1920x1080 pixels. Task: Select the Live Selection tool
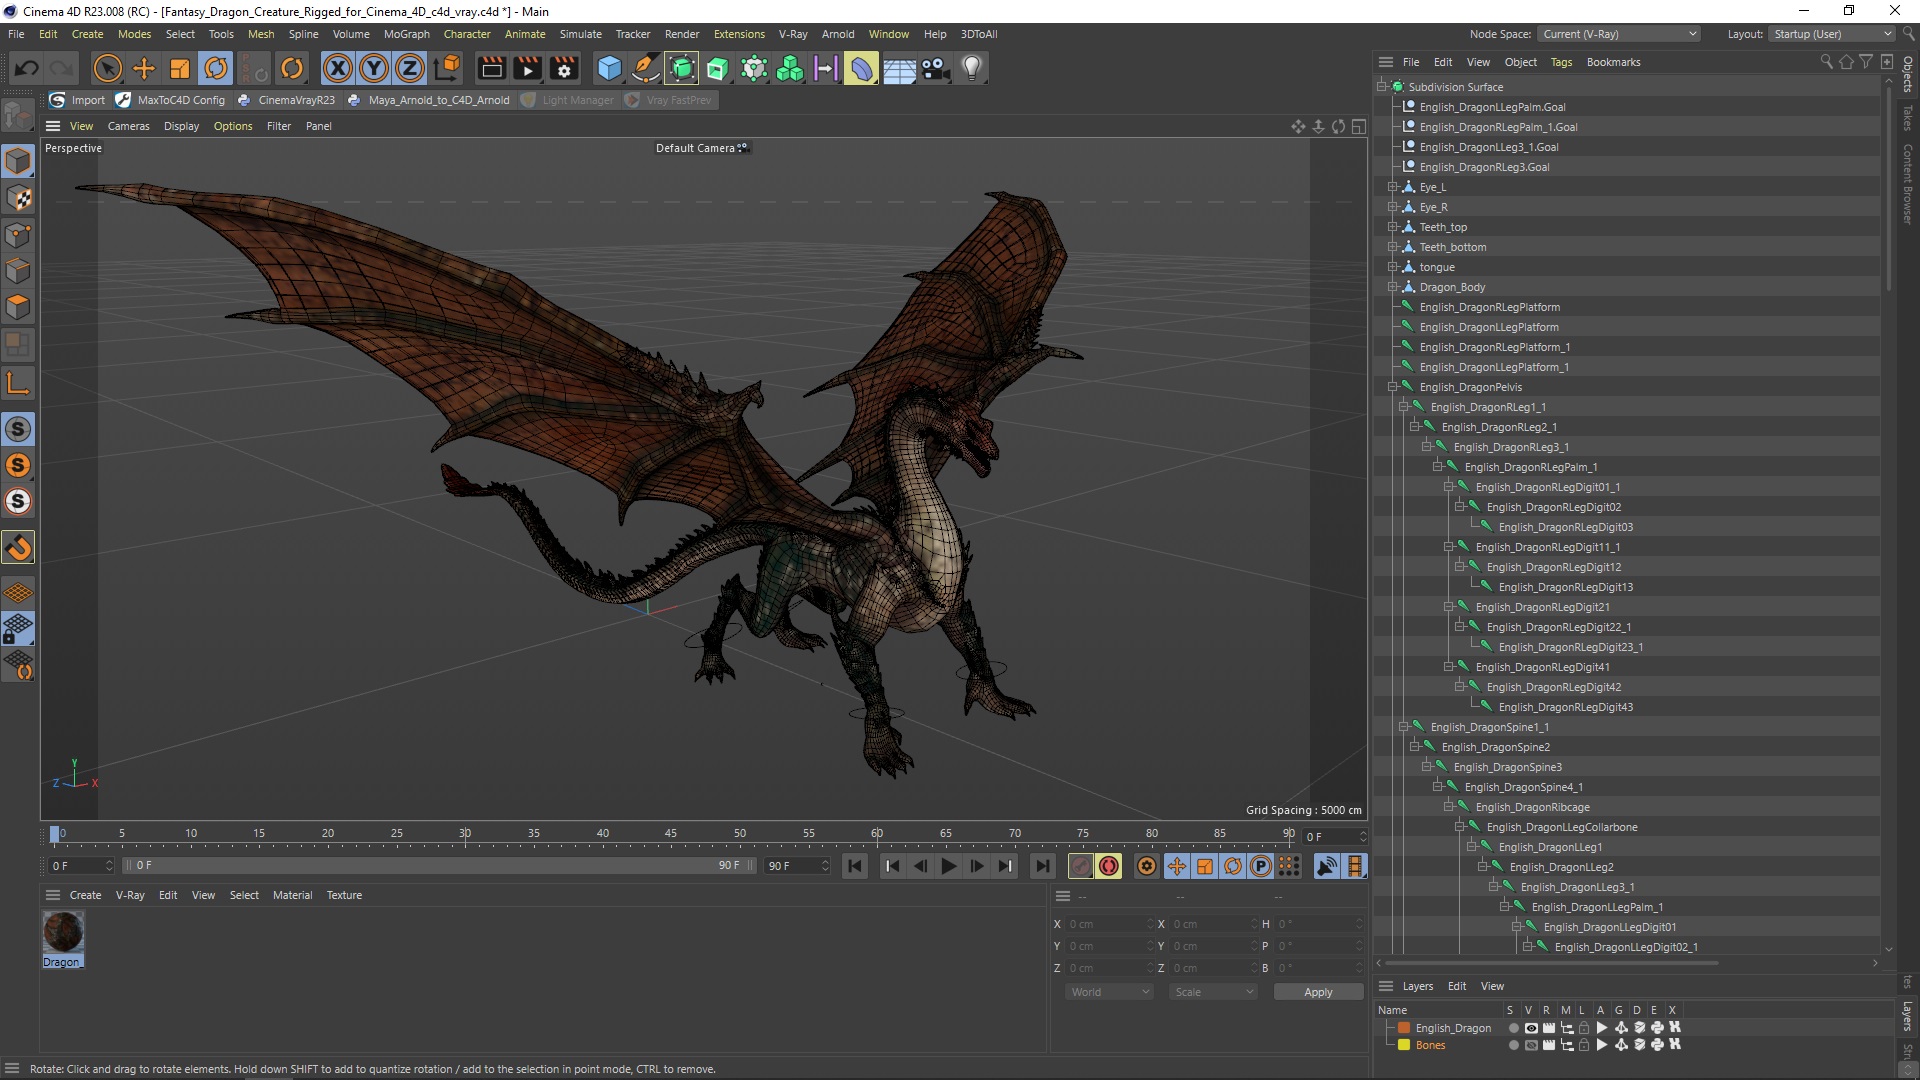click(107, 68)
